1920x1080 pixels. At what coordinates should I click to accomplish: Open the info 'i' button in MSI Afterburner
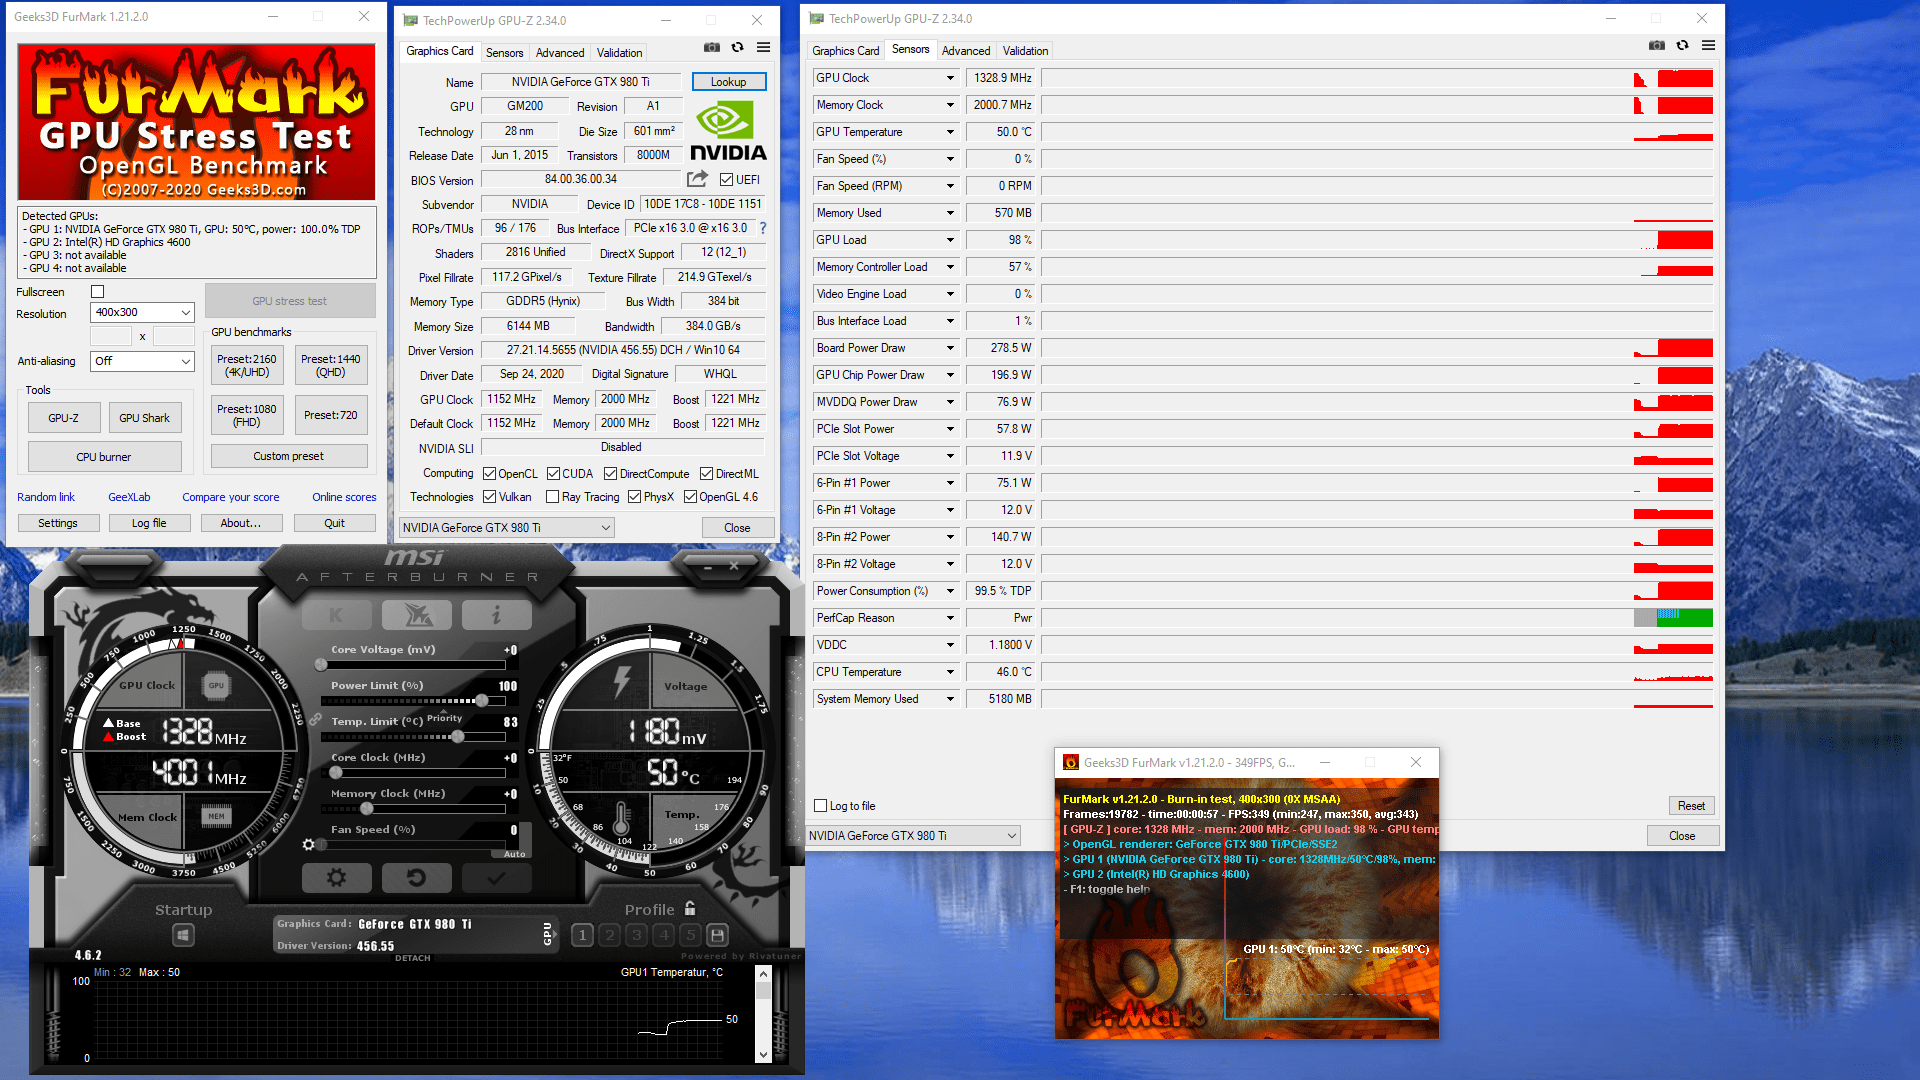496,615
